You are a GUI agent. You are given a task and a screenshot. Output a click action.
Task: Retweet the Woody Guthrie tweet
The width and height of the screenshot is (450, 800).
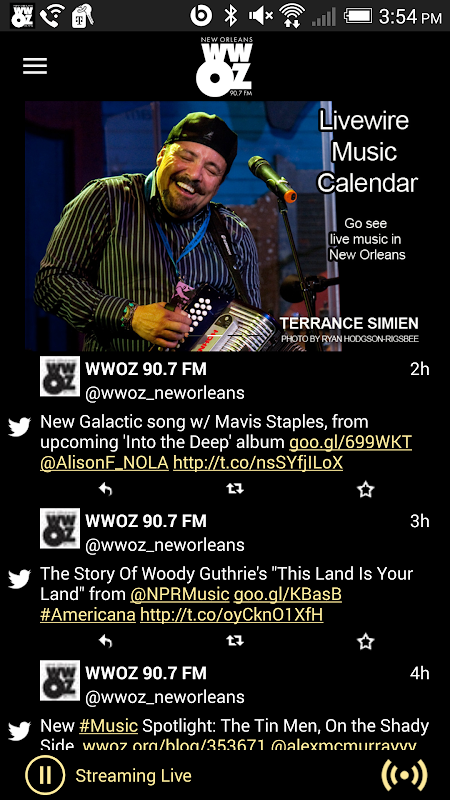click(x=235, y=641)
